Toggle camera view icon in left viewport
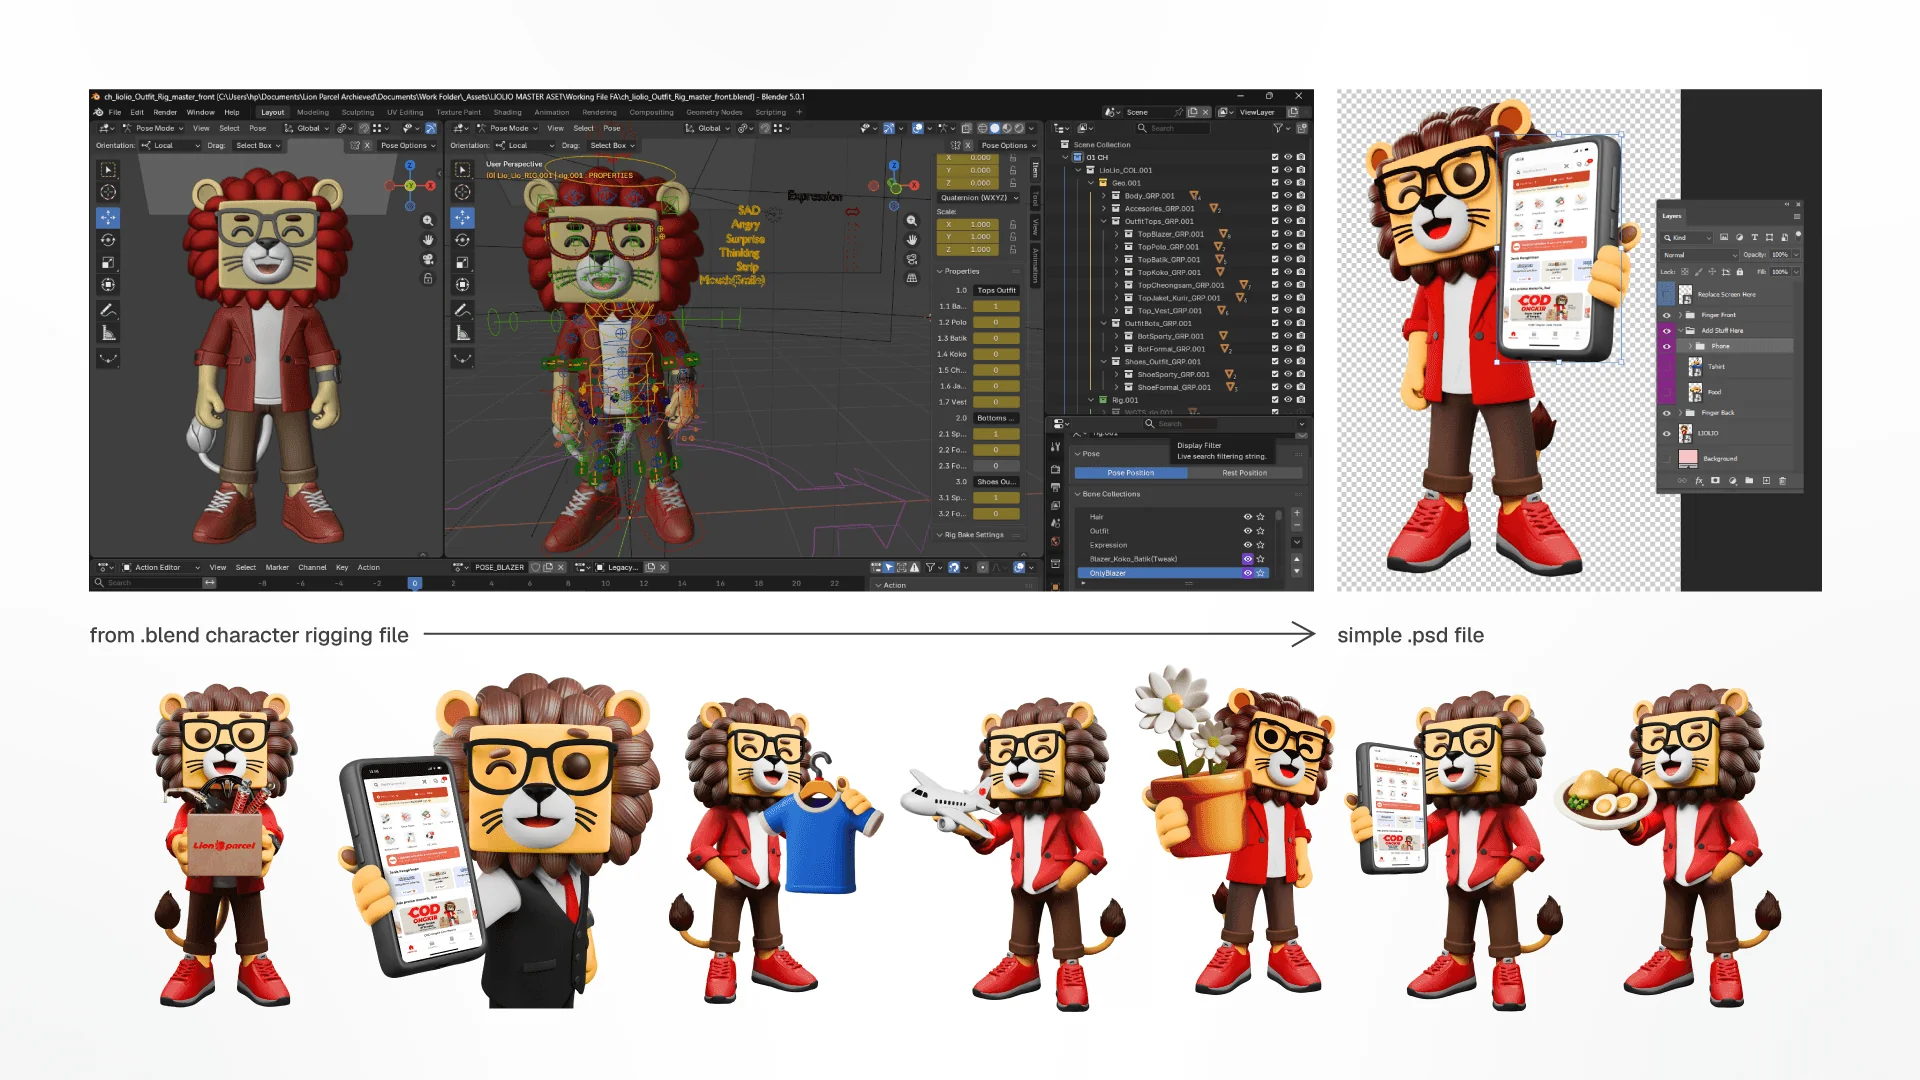 [428, 259]
